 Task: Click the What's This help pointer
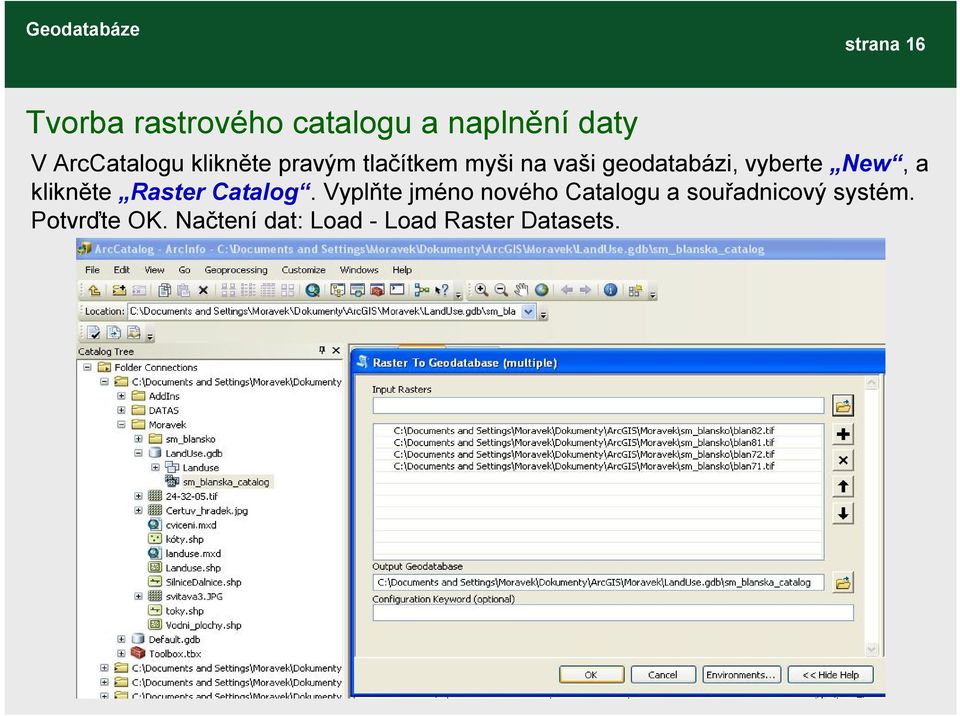click(441, 290)
